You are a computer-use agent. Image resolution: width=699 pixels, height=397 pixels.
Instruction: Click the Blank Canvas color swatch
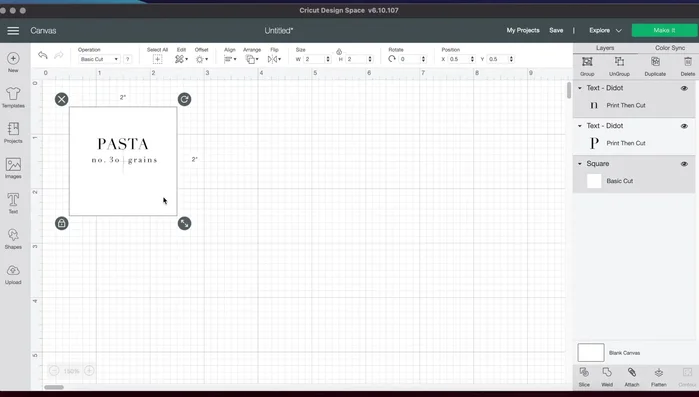[x=591, y=352]
